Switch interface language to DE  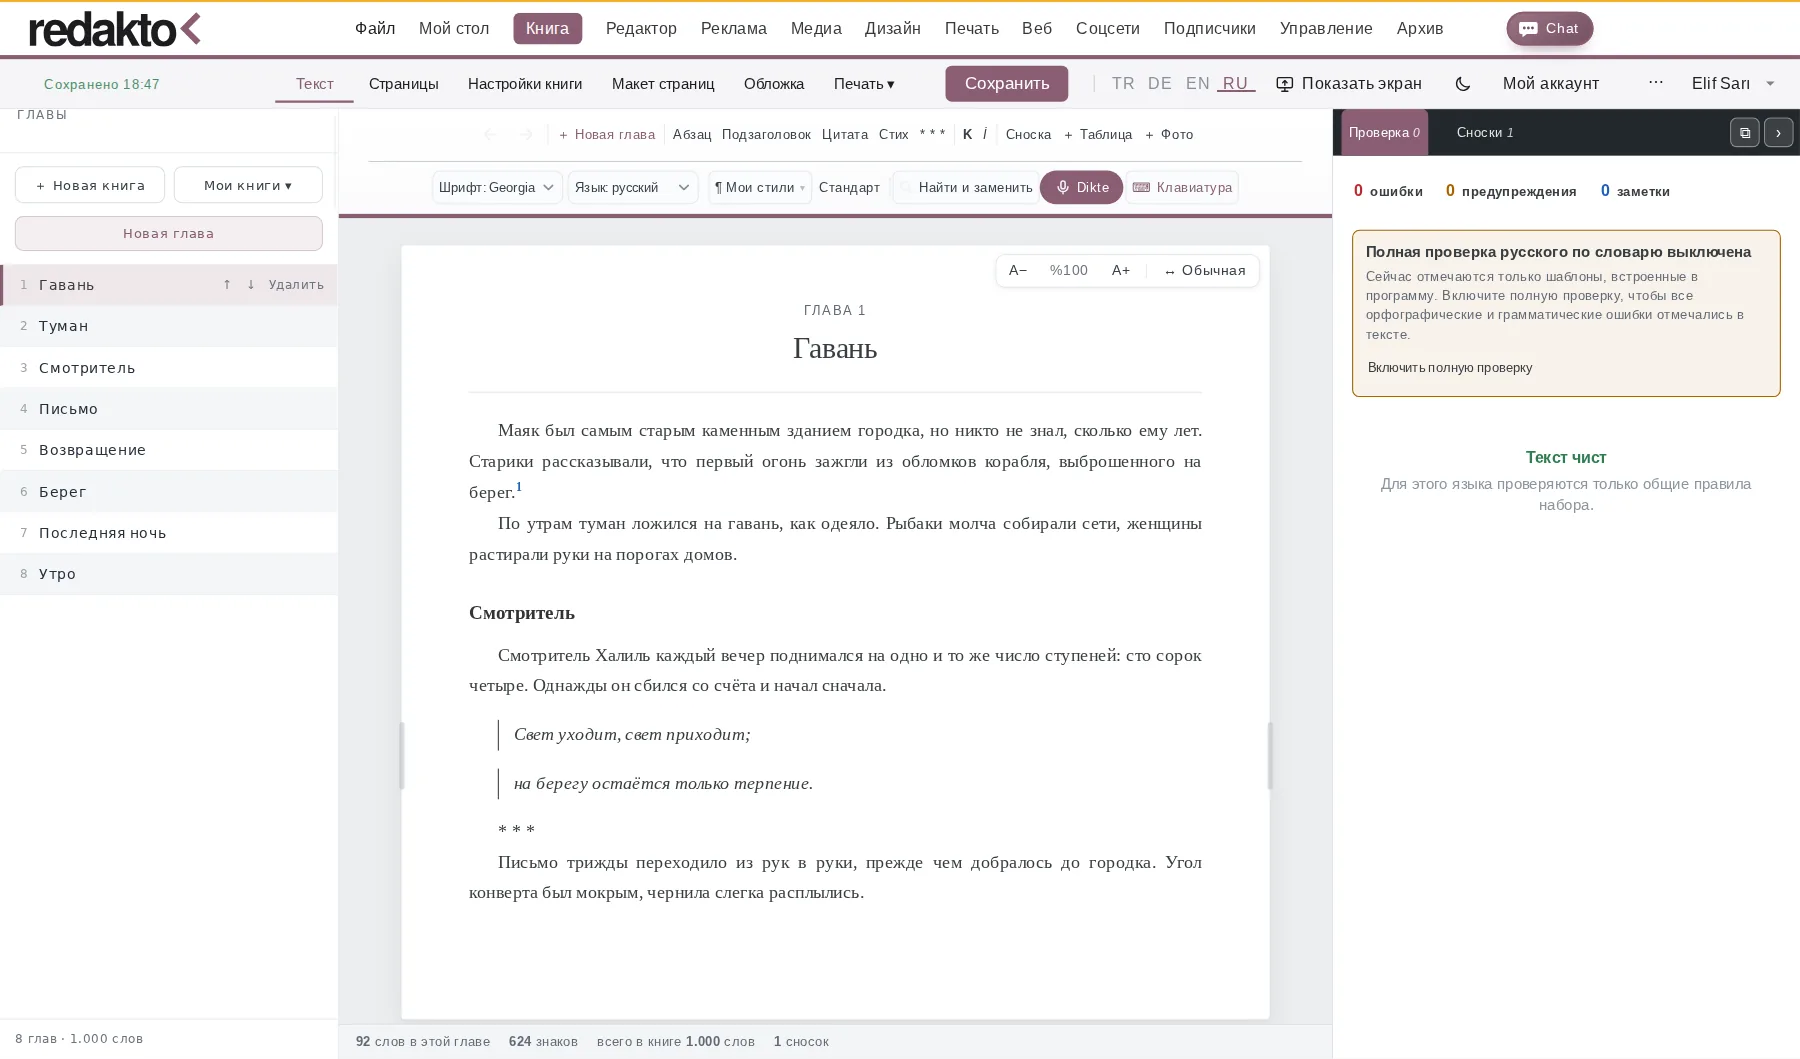coord(1160,84)
